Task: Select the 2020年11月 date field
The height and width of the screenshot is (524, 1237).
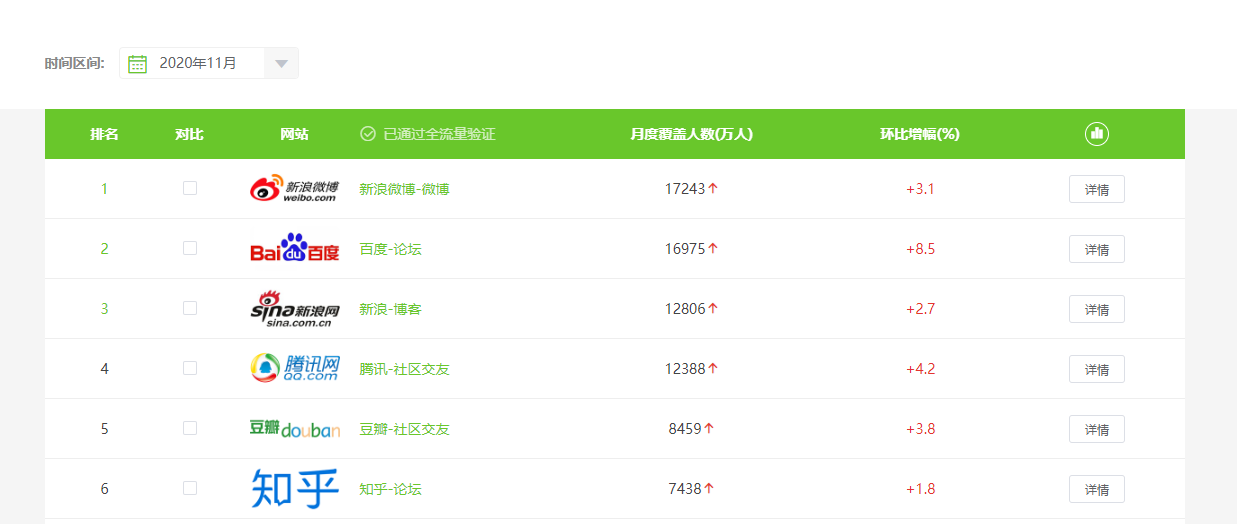Action: [198, 63]
